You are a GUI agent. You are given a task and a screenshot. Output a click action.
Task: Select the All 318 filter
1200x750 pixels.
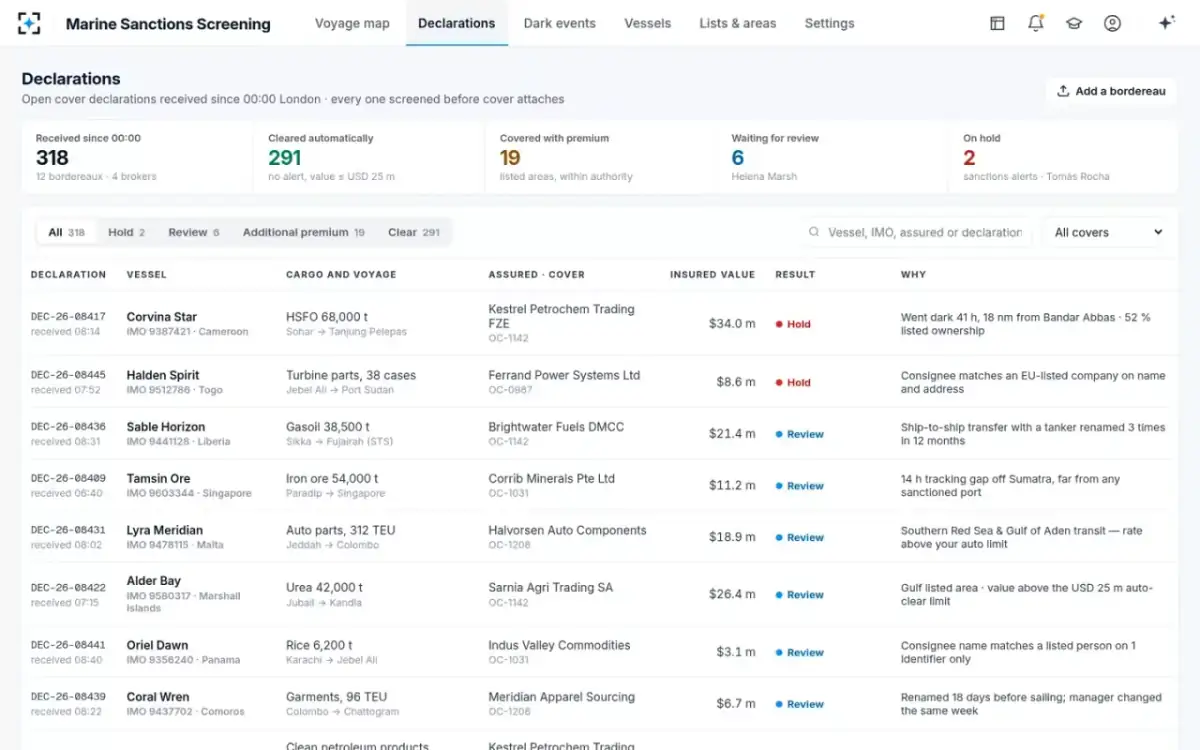coord(67,232)
